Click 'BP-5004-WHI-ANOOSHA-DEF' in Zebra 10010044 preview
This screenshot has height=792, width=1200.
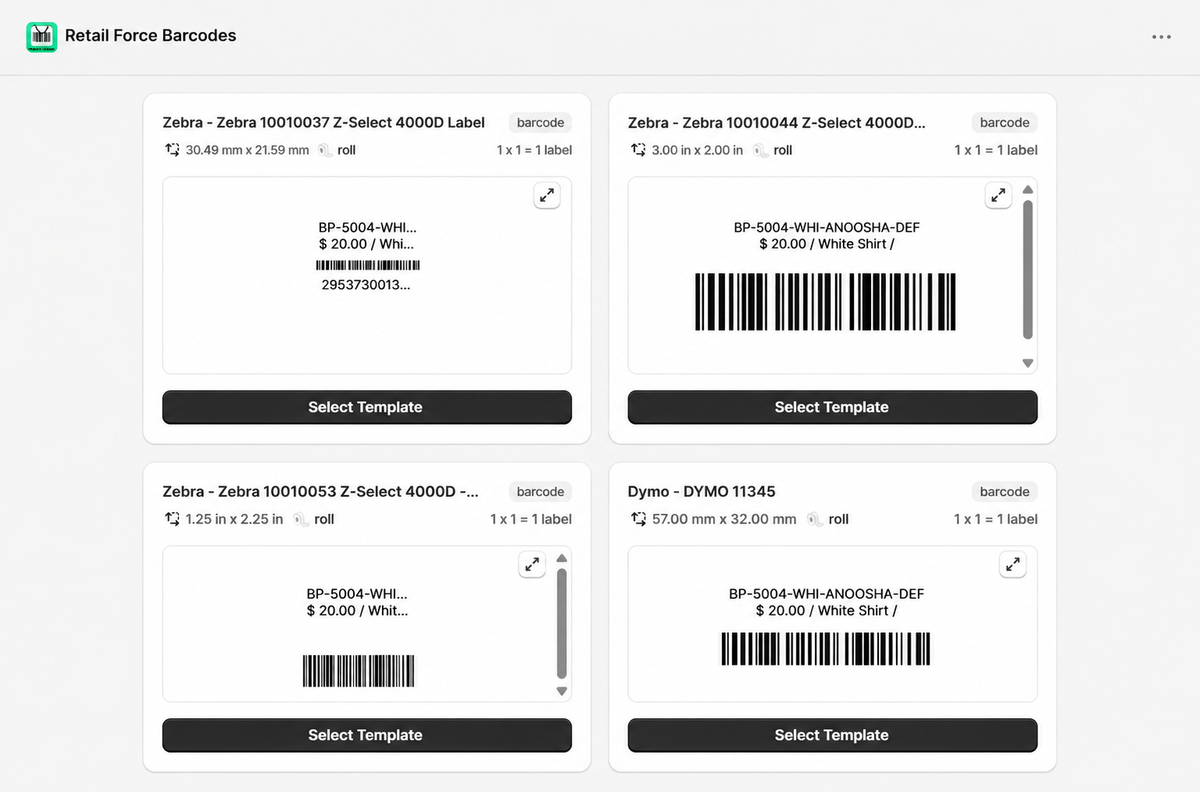pyautogui.click(x=827, y=228)
